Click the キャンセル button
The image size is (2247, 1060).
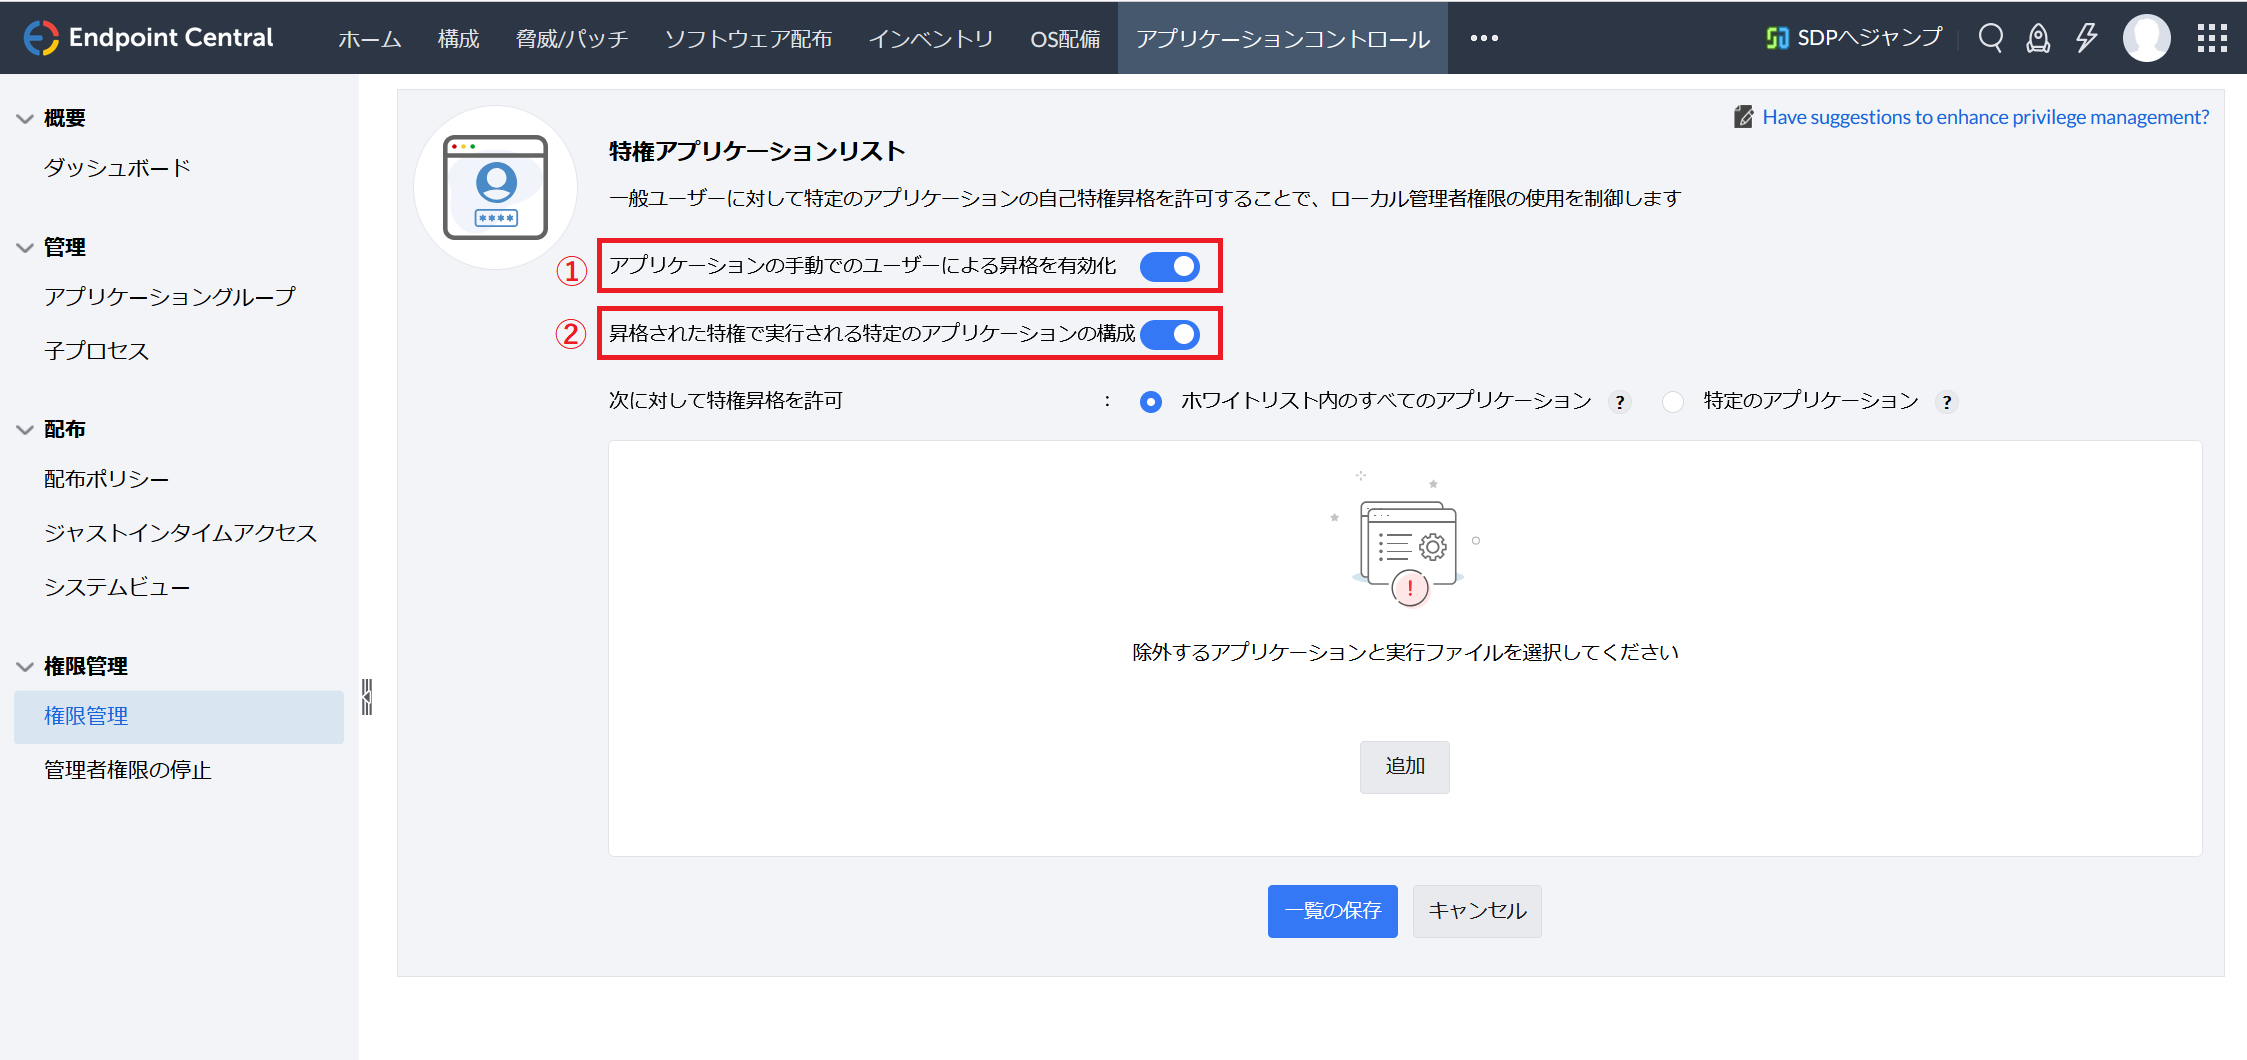coord(1477,911)
